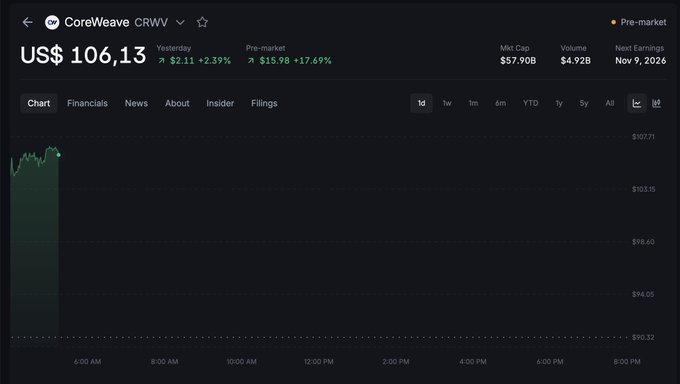The width and height of the screenshot is (680, 384).
Task: Open the Chart tab
Action: click(x=39, y=103)
